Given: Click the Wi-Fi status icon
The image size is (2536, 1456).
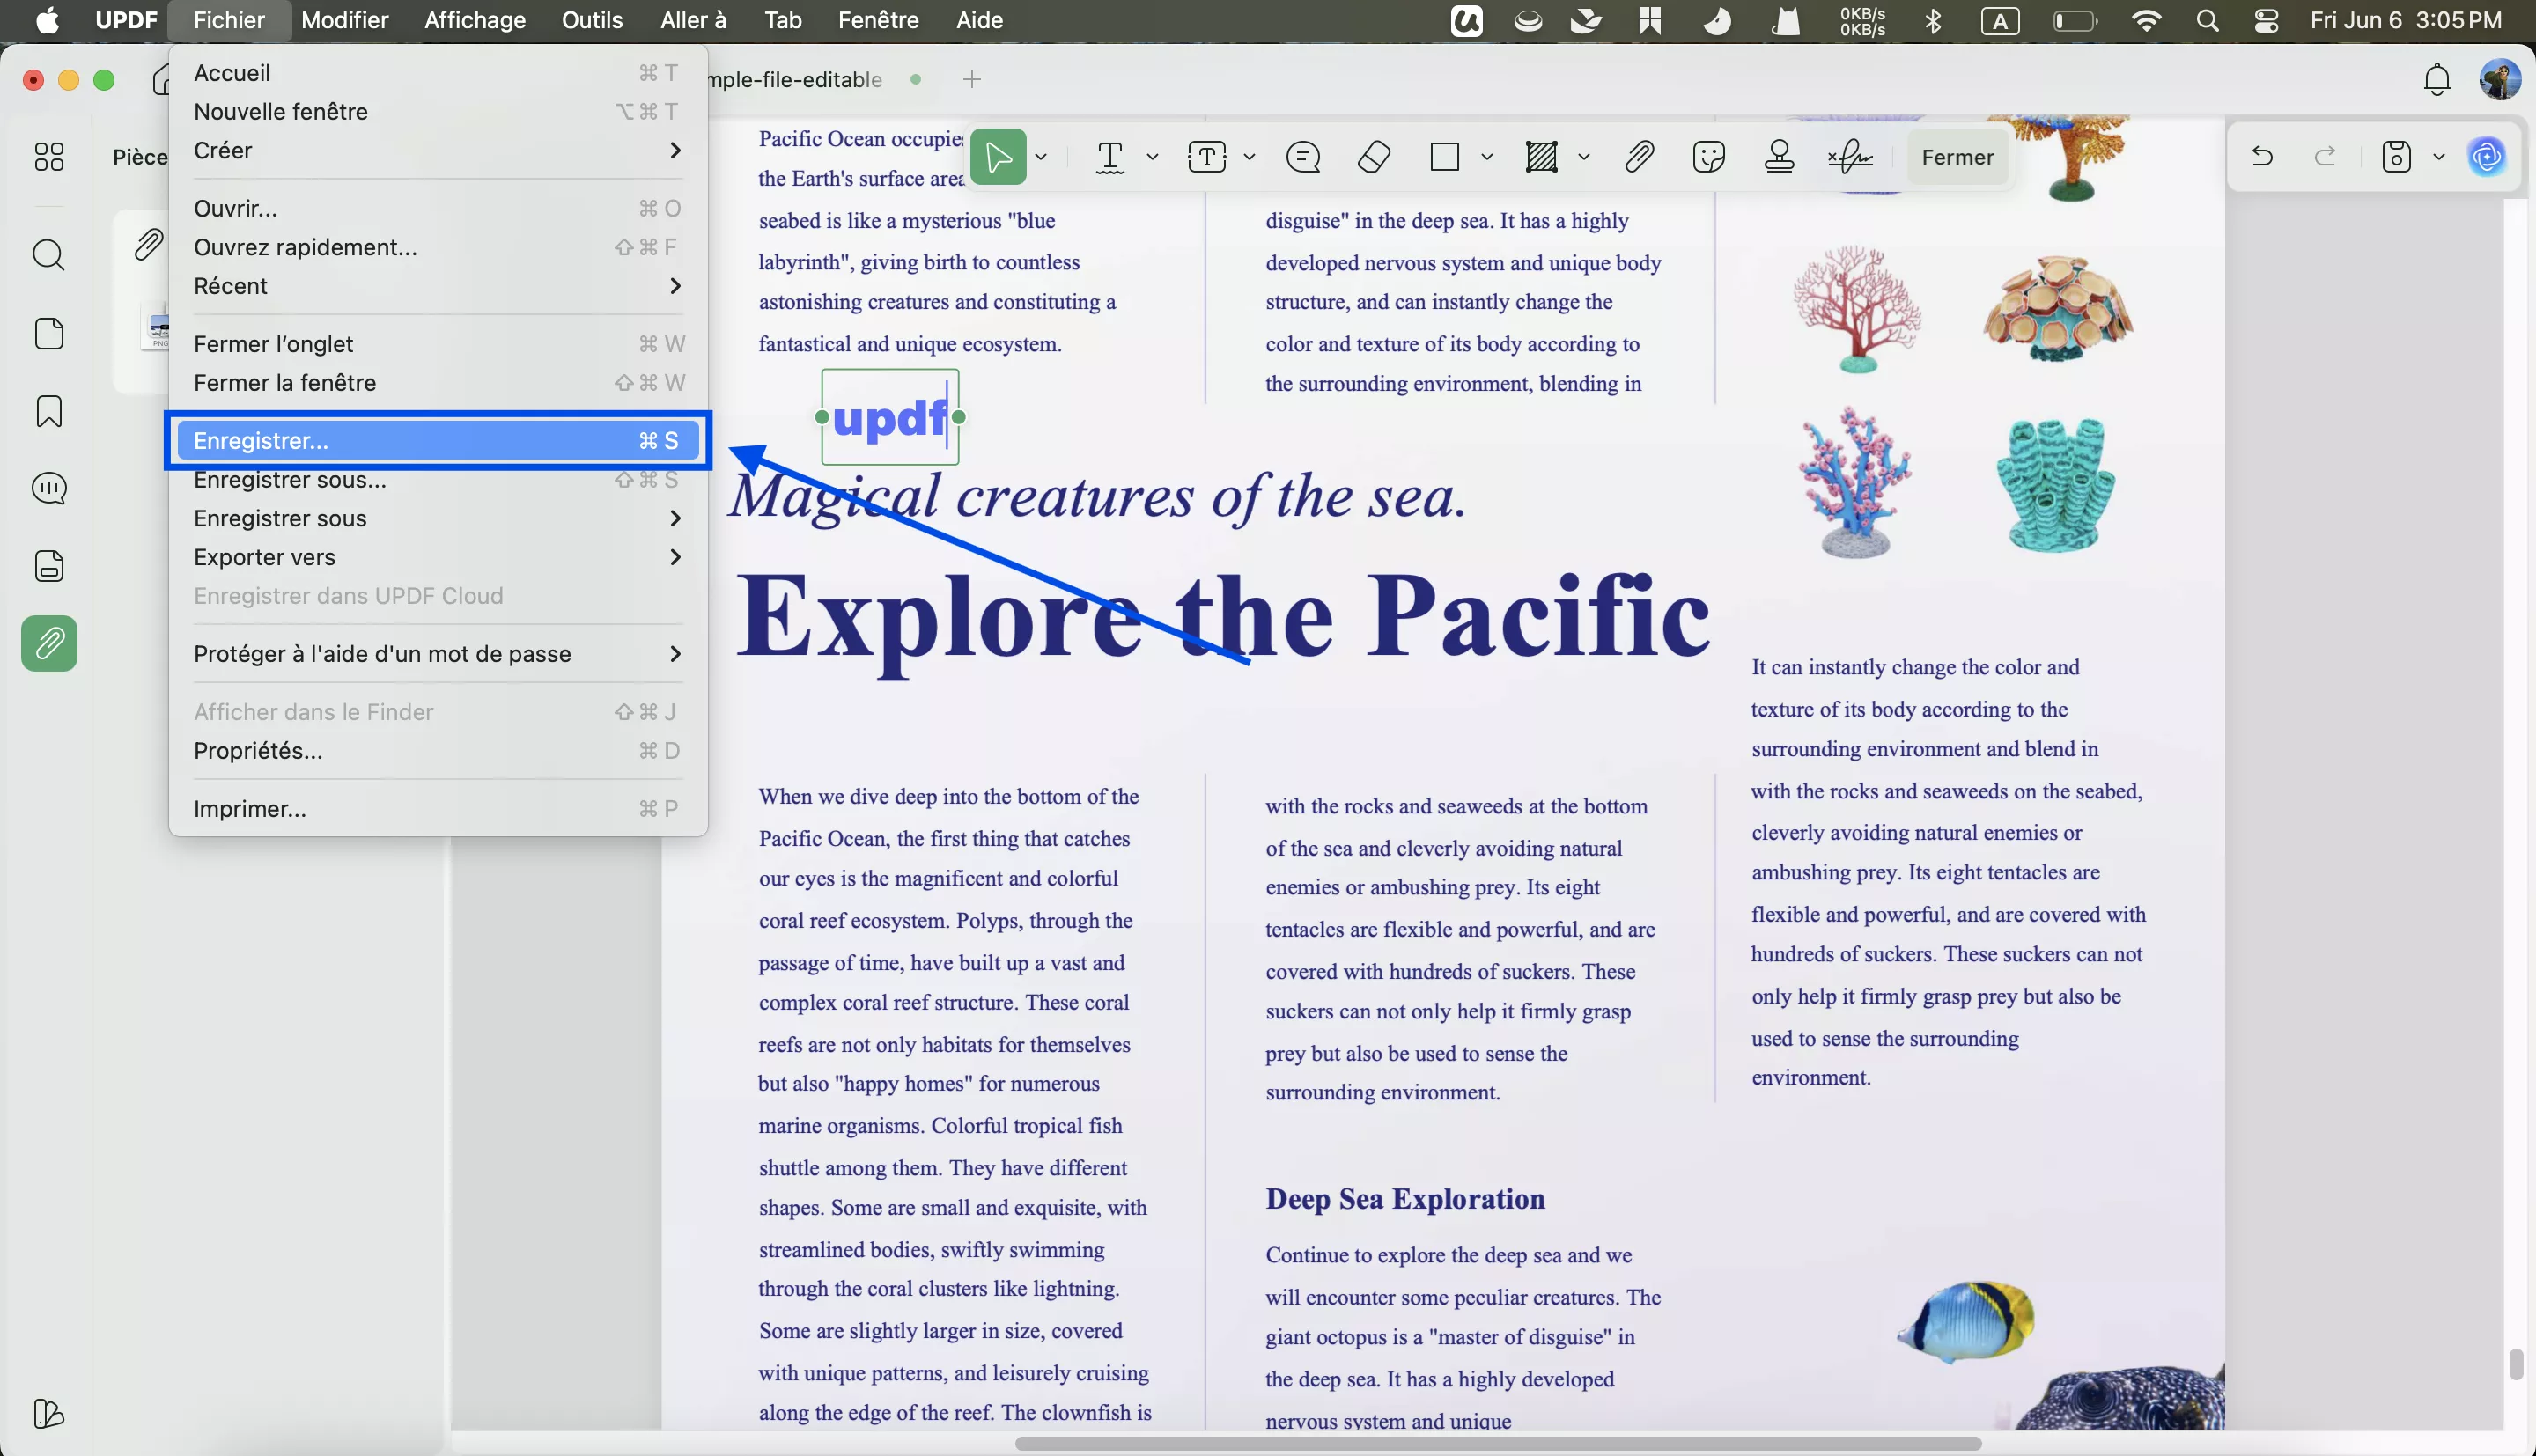Looking at the screenshot, I should 2146,20.
